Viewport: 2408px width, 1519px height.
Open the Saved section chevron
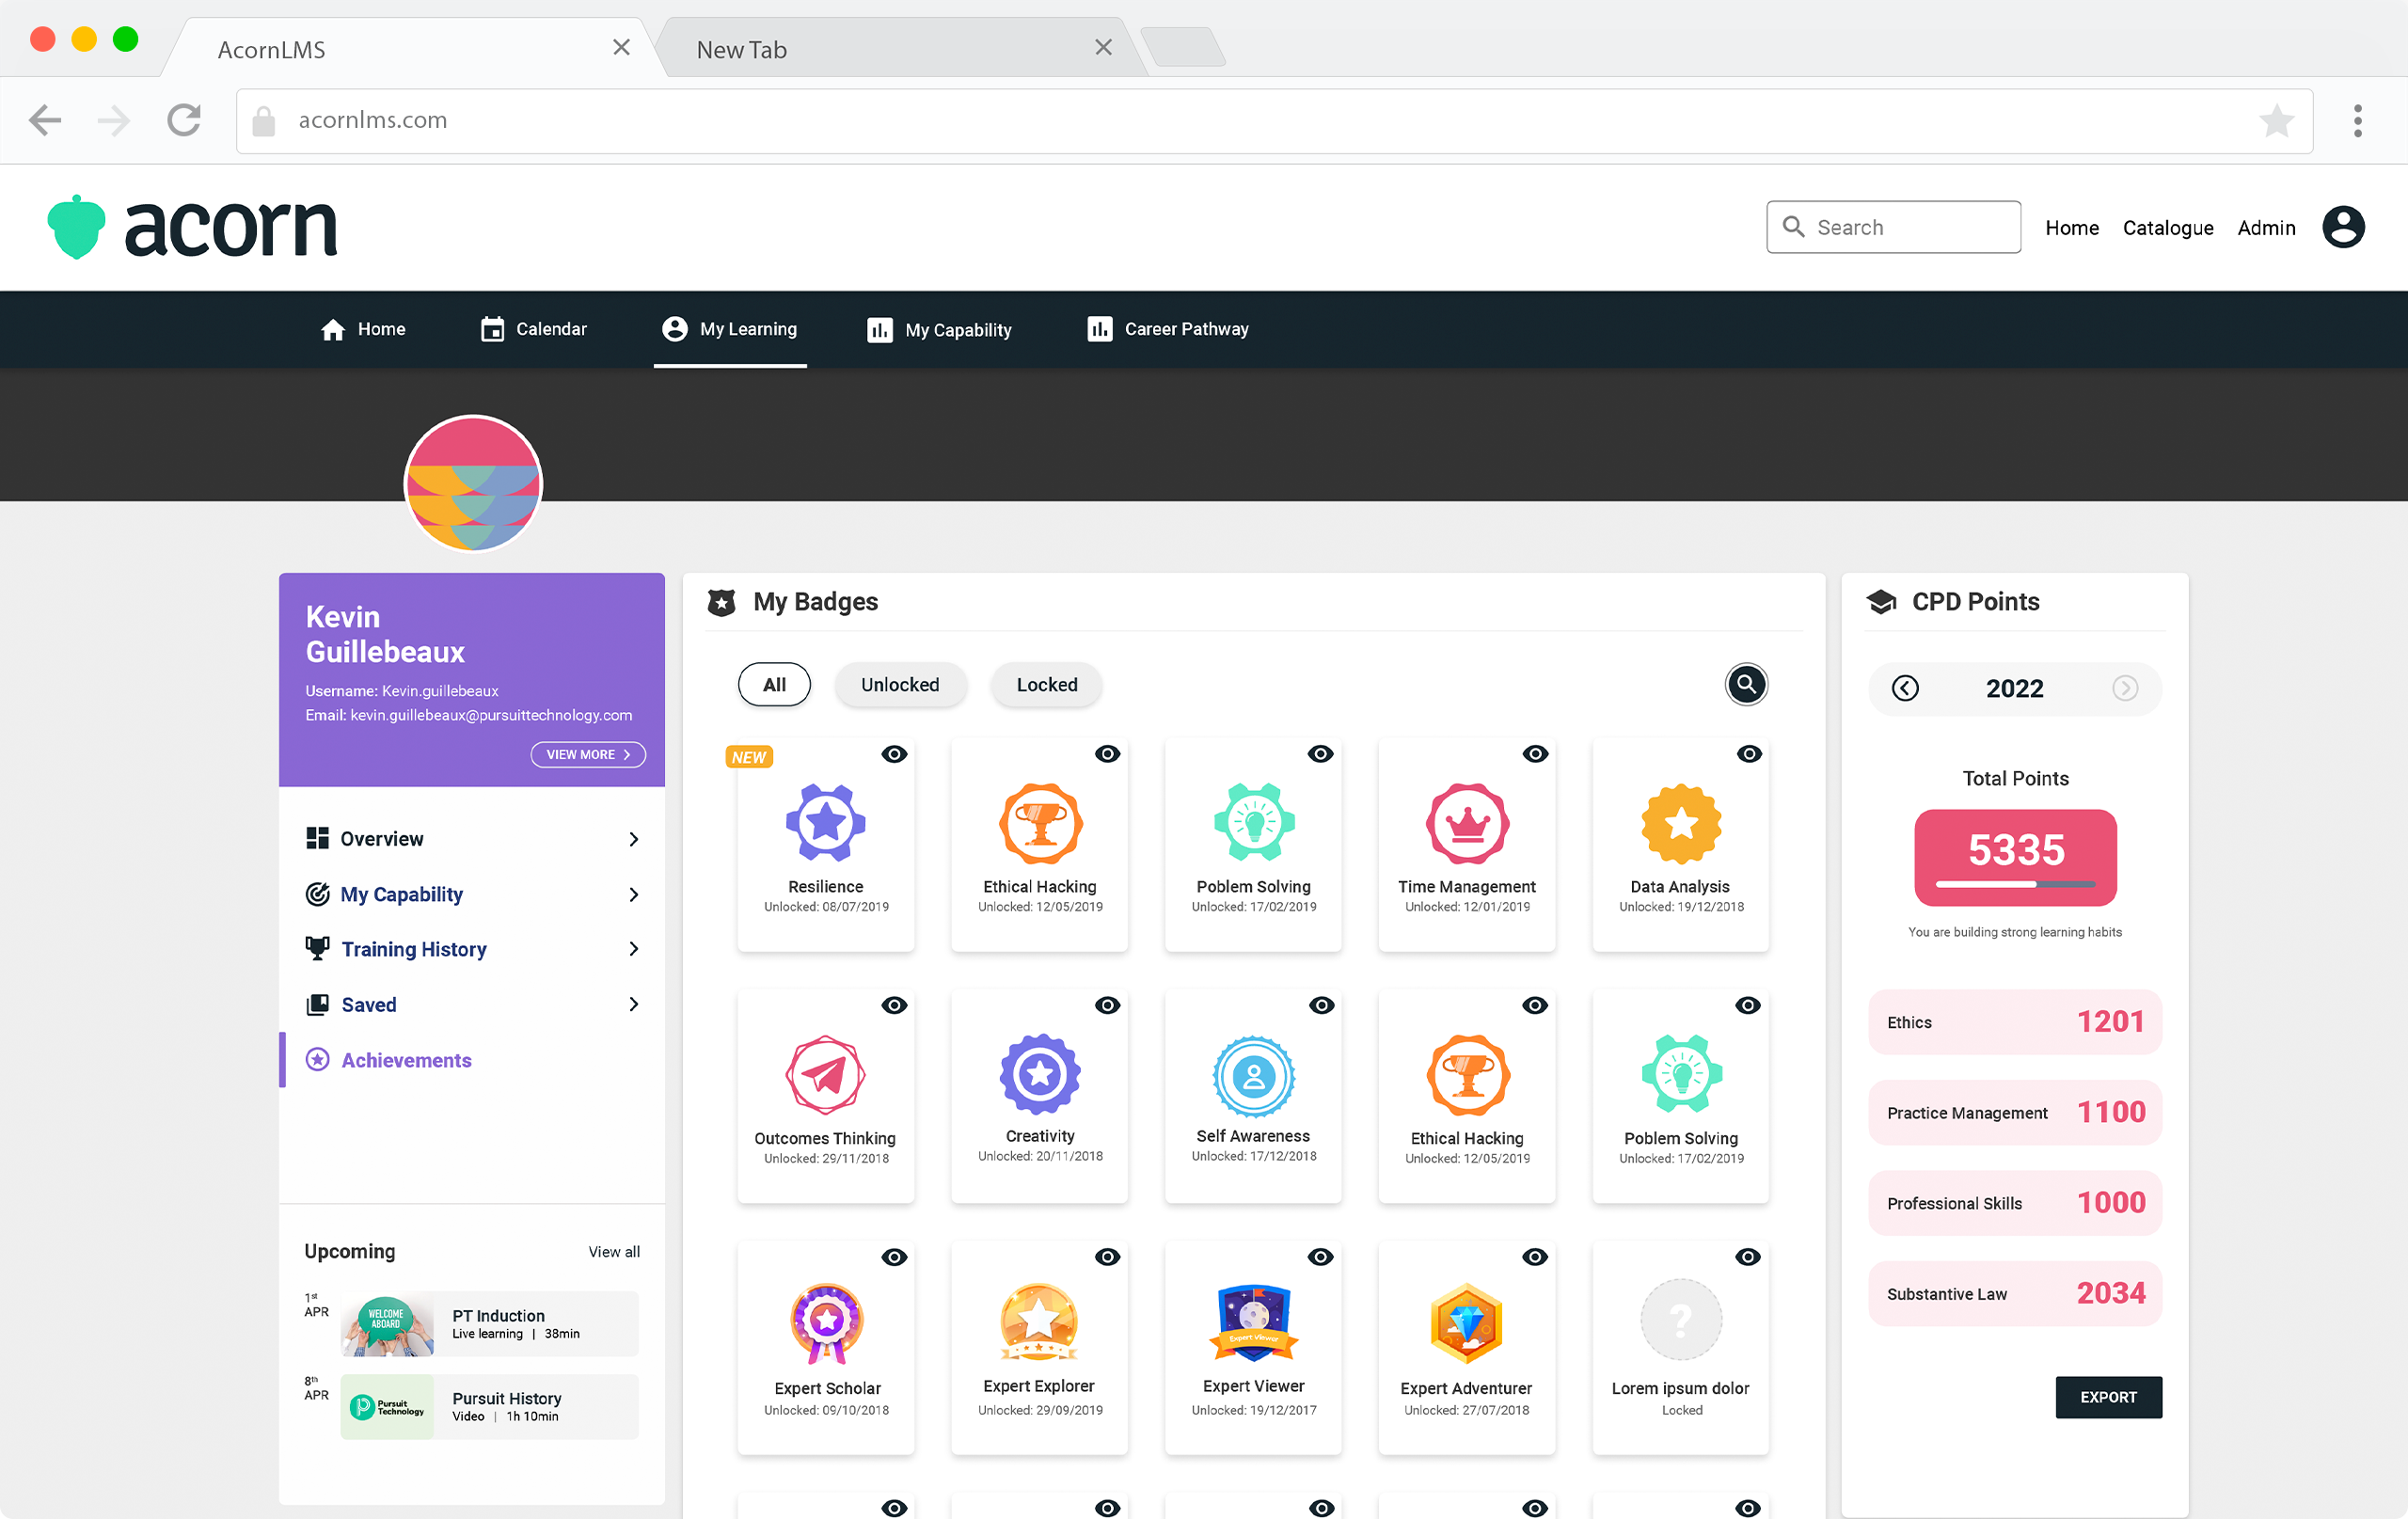tap(634, 1004)
